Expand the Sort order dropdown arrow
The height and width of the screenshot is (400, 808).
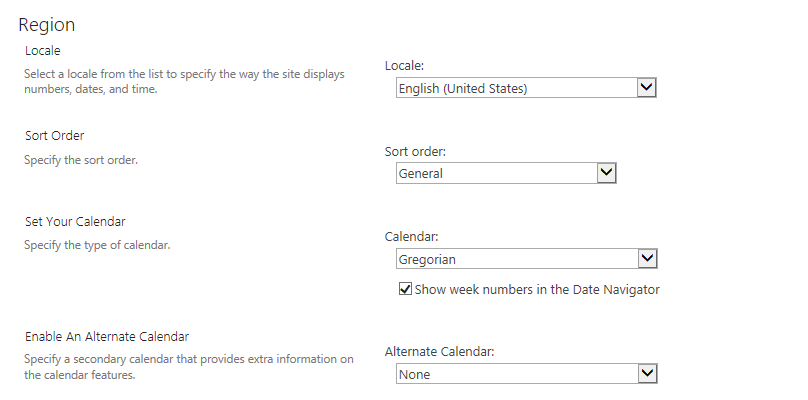[x=605, y=173]
